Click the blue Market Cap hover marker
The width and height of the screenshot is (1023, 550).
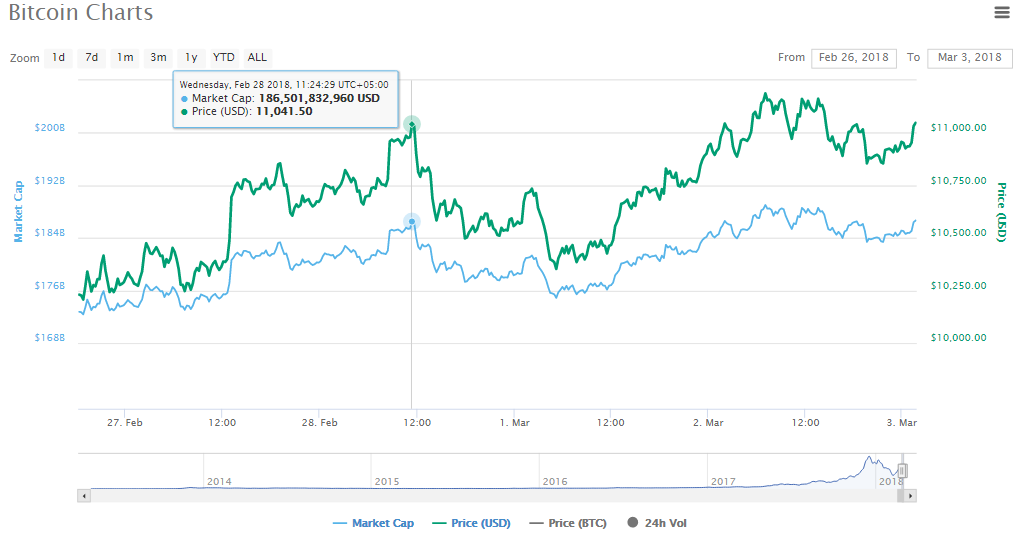[412, 221]
